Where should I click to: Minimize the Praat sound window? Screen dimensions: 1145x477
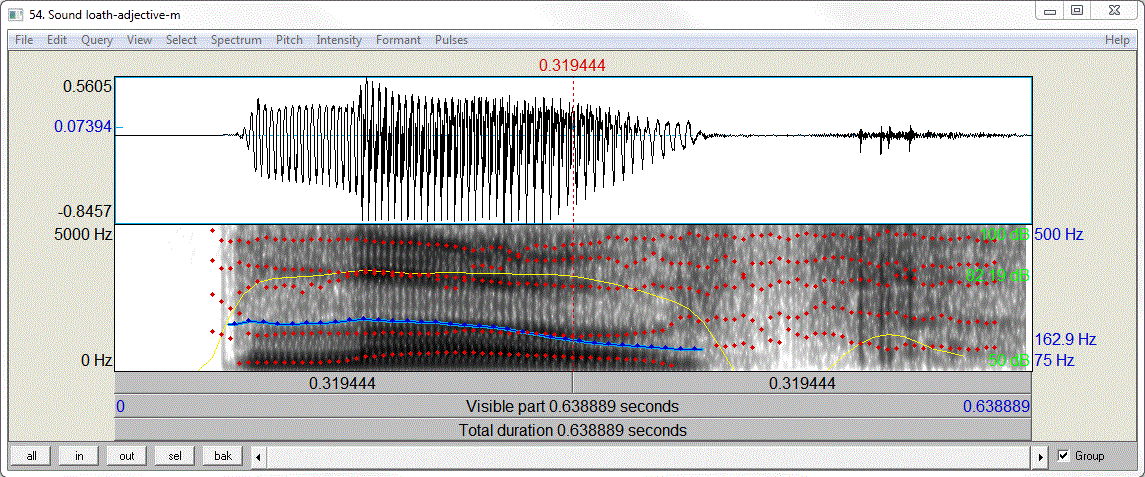click(x=1051, y=10)
